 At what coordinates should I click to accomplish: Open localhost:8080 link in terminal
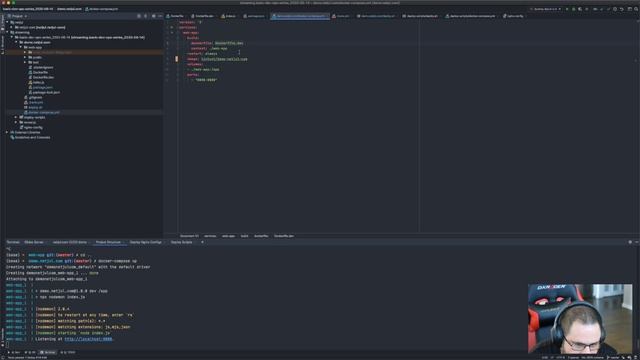[88, 339]
